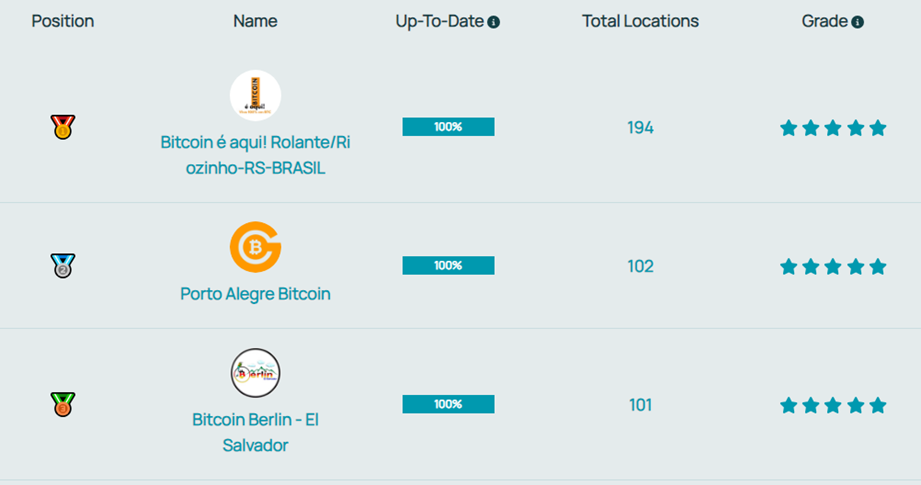Click the 100% progress bar for Porto Alegre
Screen dimensions: 921x485
[x=448, y=265]
